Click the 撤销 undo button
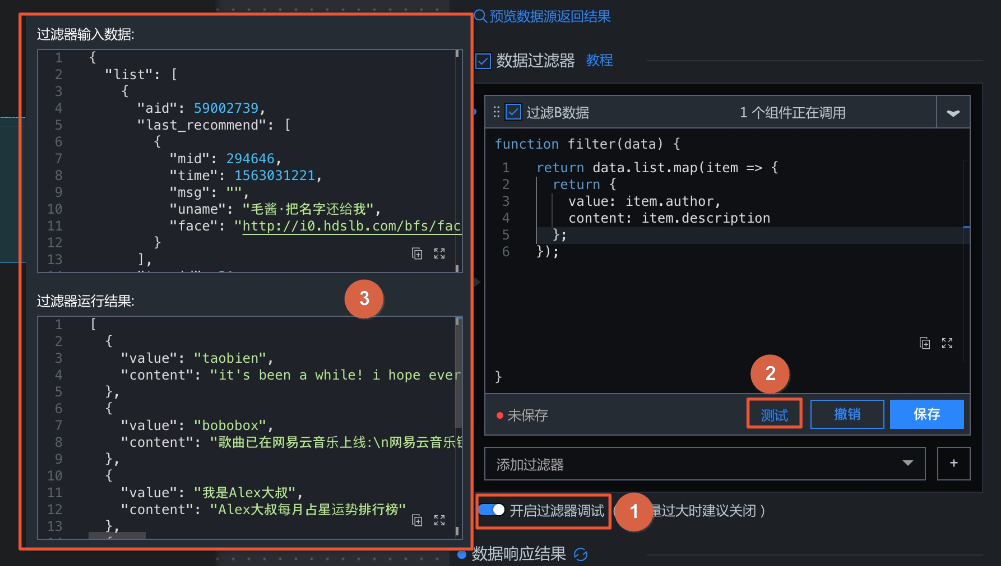The image size is (1001, 566). pyautogui.click(x=847, y=415)
